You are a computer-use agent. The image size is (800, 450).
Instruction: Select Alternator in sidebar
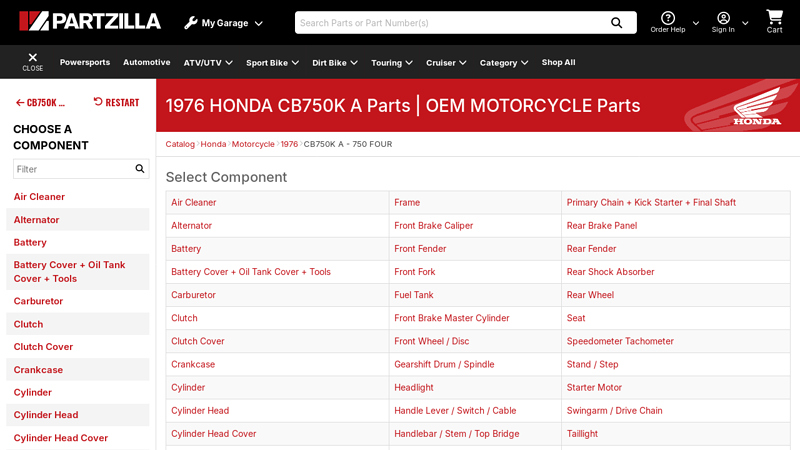(36, 220)
